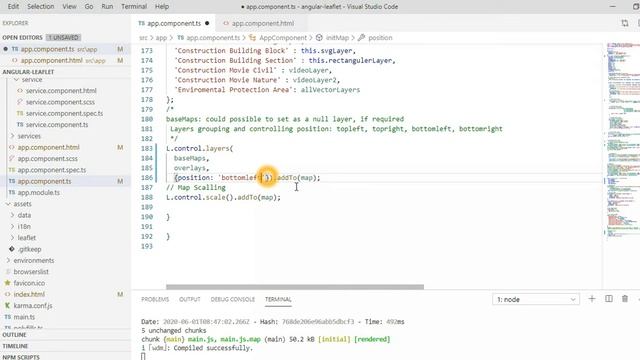Open app.module.ts file
640x360 pixels.
(38, 193)
